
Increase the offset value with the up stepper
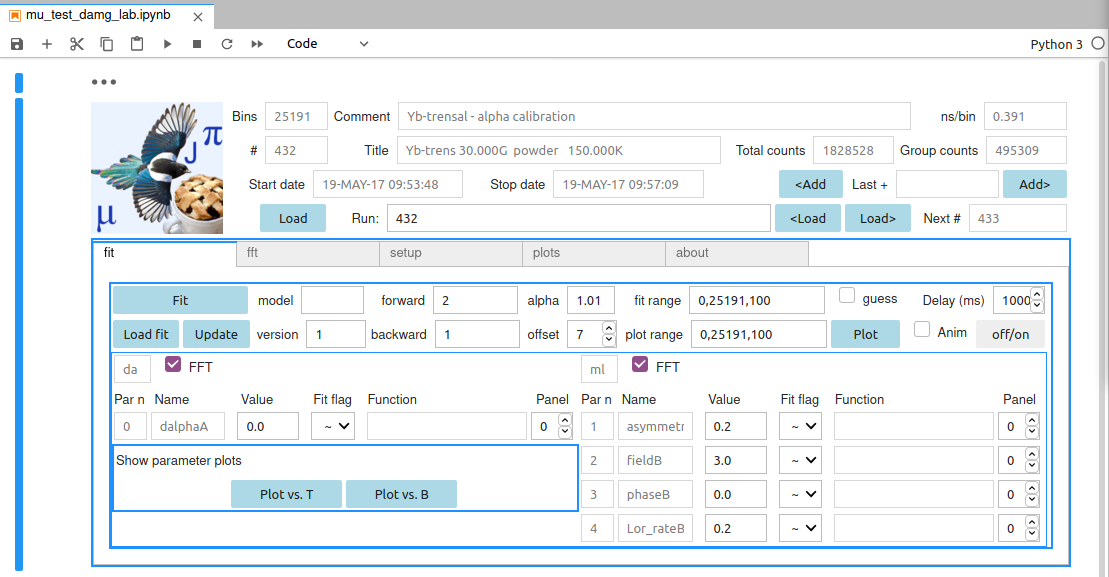609,328
